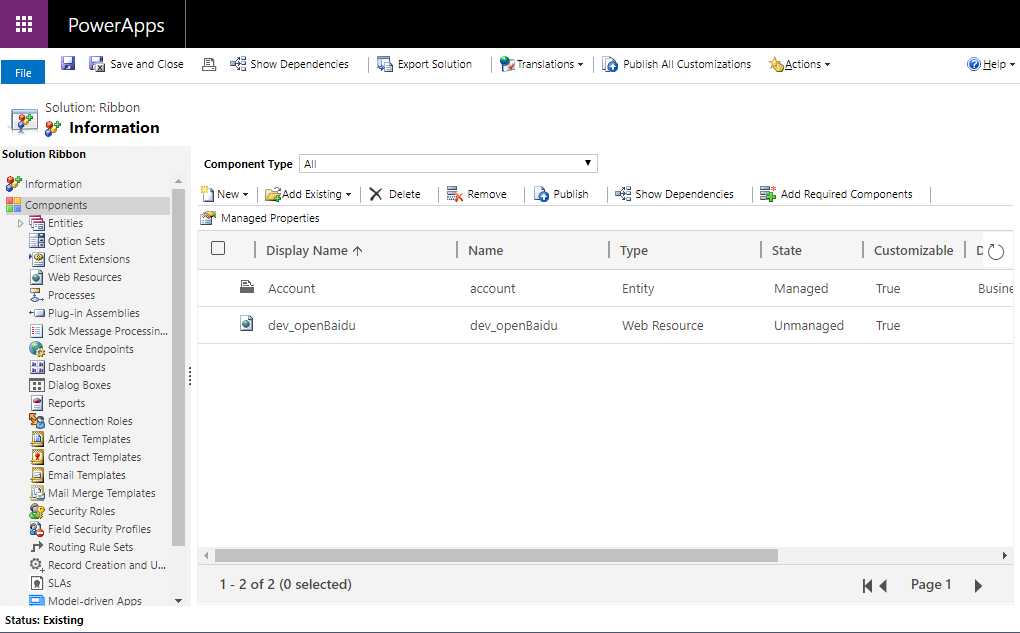1020x633 pixels.
Task: Open the Help menu
Action: pyautogui.click(x=988, y=64)
